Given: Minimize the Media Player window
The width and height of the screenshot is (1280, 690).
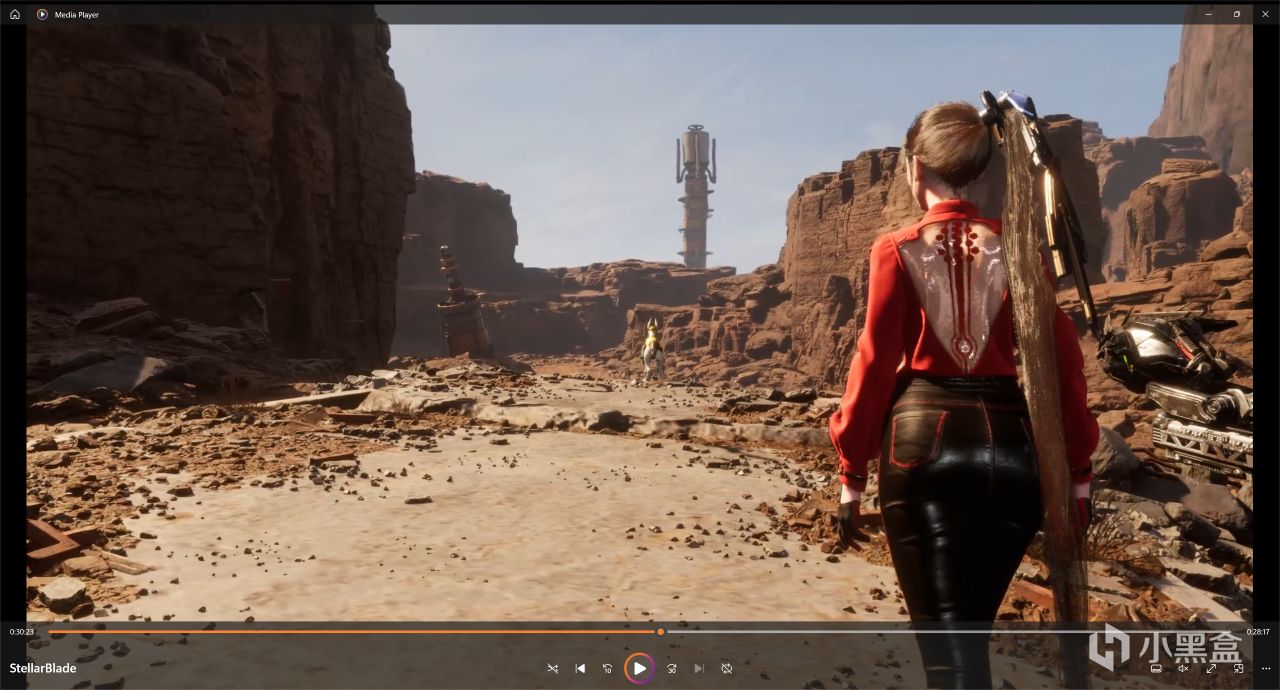Looking at the screenshot, I should (x=1209, y=14).
